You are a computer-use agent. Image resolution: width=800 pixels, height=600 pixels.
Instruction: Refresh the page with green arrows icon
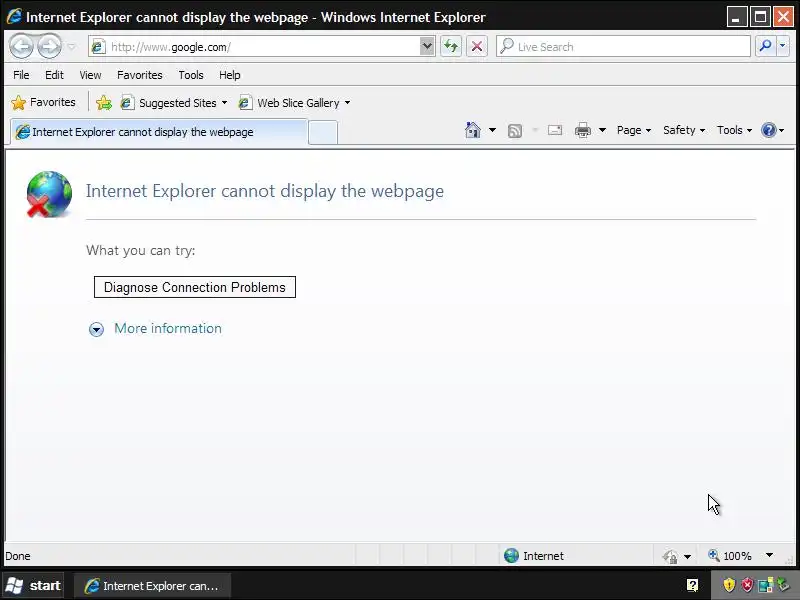(x=451, y=46)
